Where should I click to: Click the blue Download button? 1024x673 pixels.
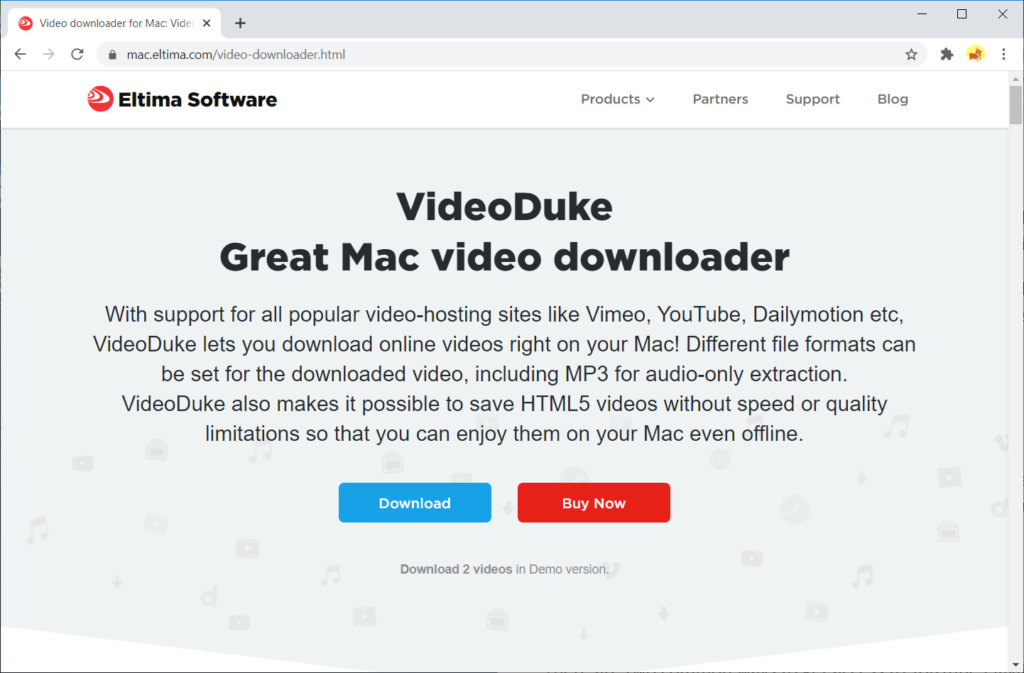pyautogui.click(x=415, y=503)
